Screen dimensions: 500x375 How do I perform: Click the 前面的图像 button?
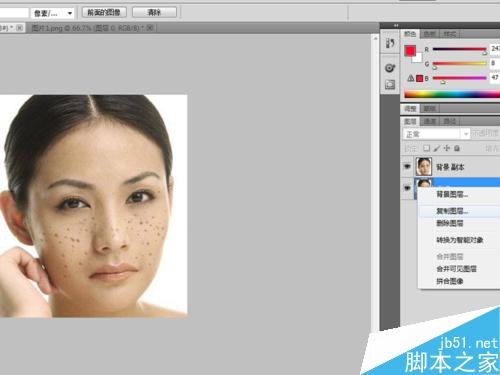coord(104,13)
